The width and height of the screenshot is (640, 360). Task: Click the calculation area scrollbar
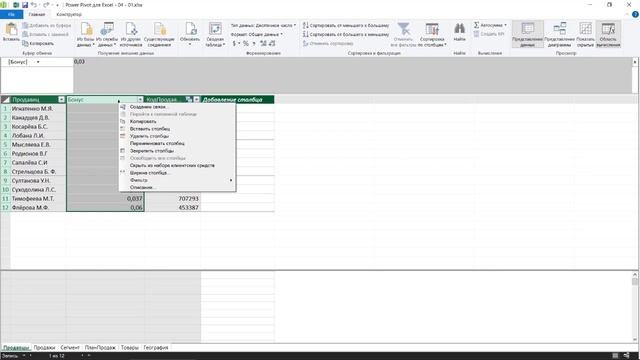[x=635, y=307]
